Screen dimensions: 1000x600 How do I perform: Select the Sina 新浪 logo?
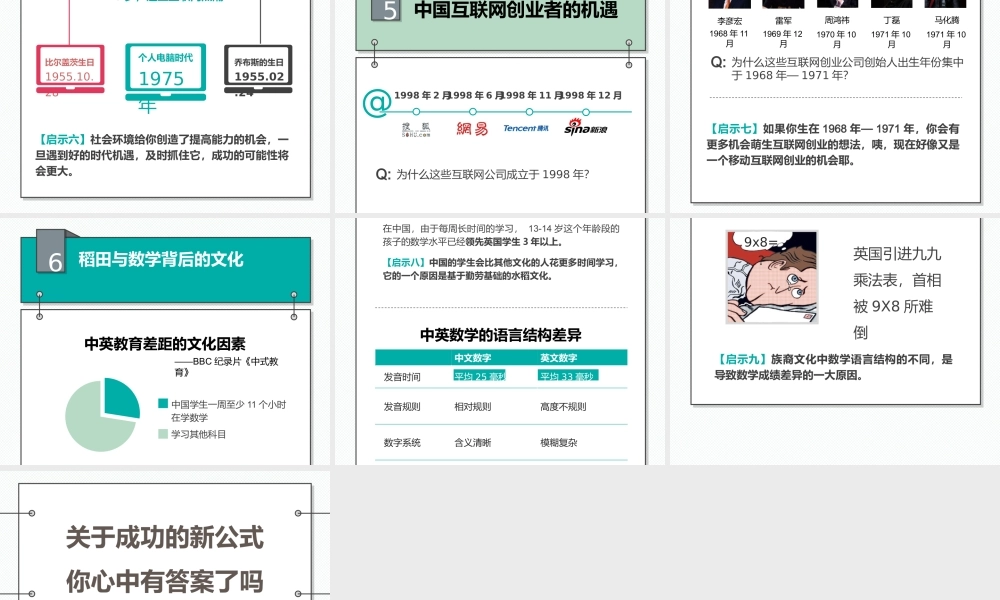(586, 127)
